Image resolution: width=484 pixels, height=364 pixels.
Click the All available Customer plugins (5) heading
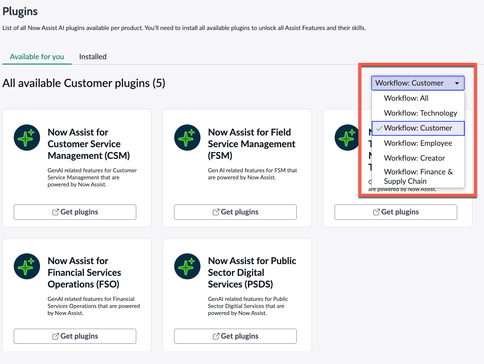tap(84, 83)
